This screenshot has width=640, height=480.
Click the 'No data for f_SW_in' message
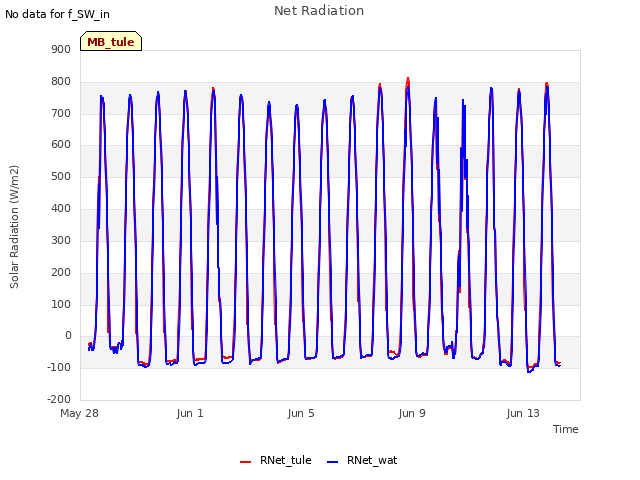pyautogui.click(x=57, y=14)
